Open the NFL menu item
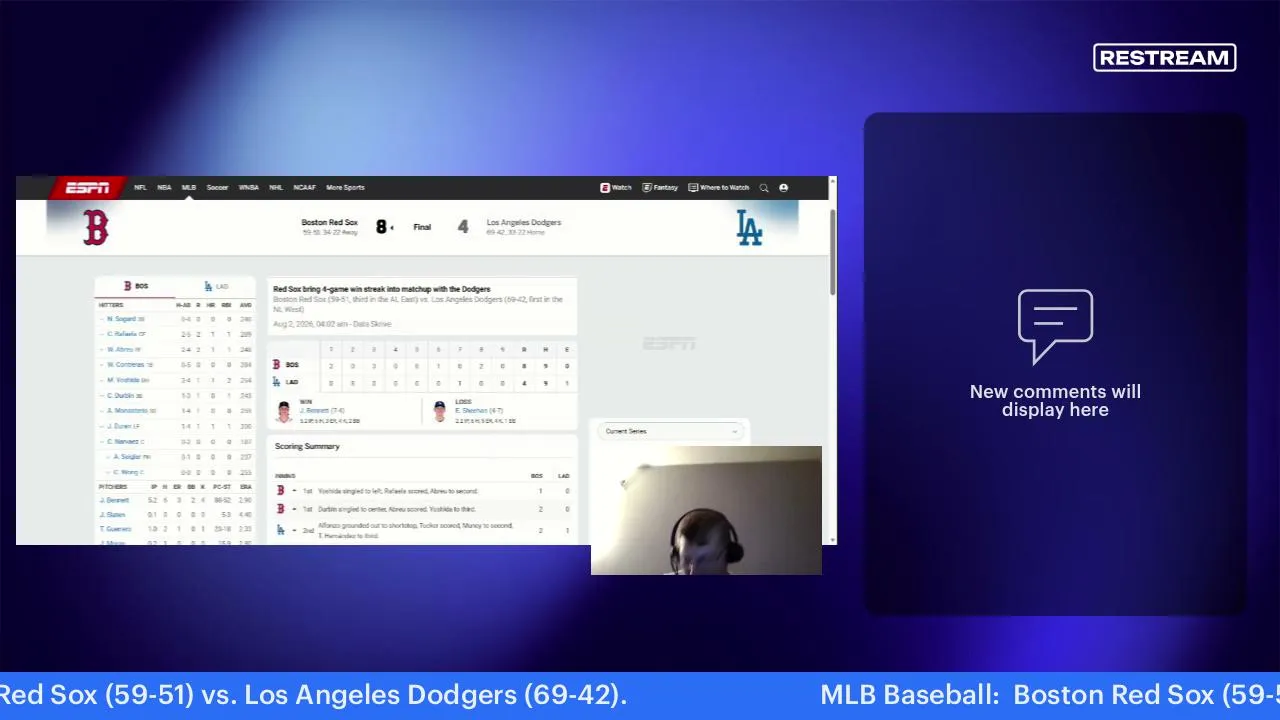The width and height of the screenshot is (1280, 720). point(140,188)
